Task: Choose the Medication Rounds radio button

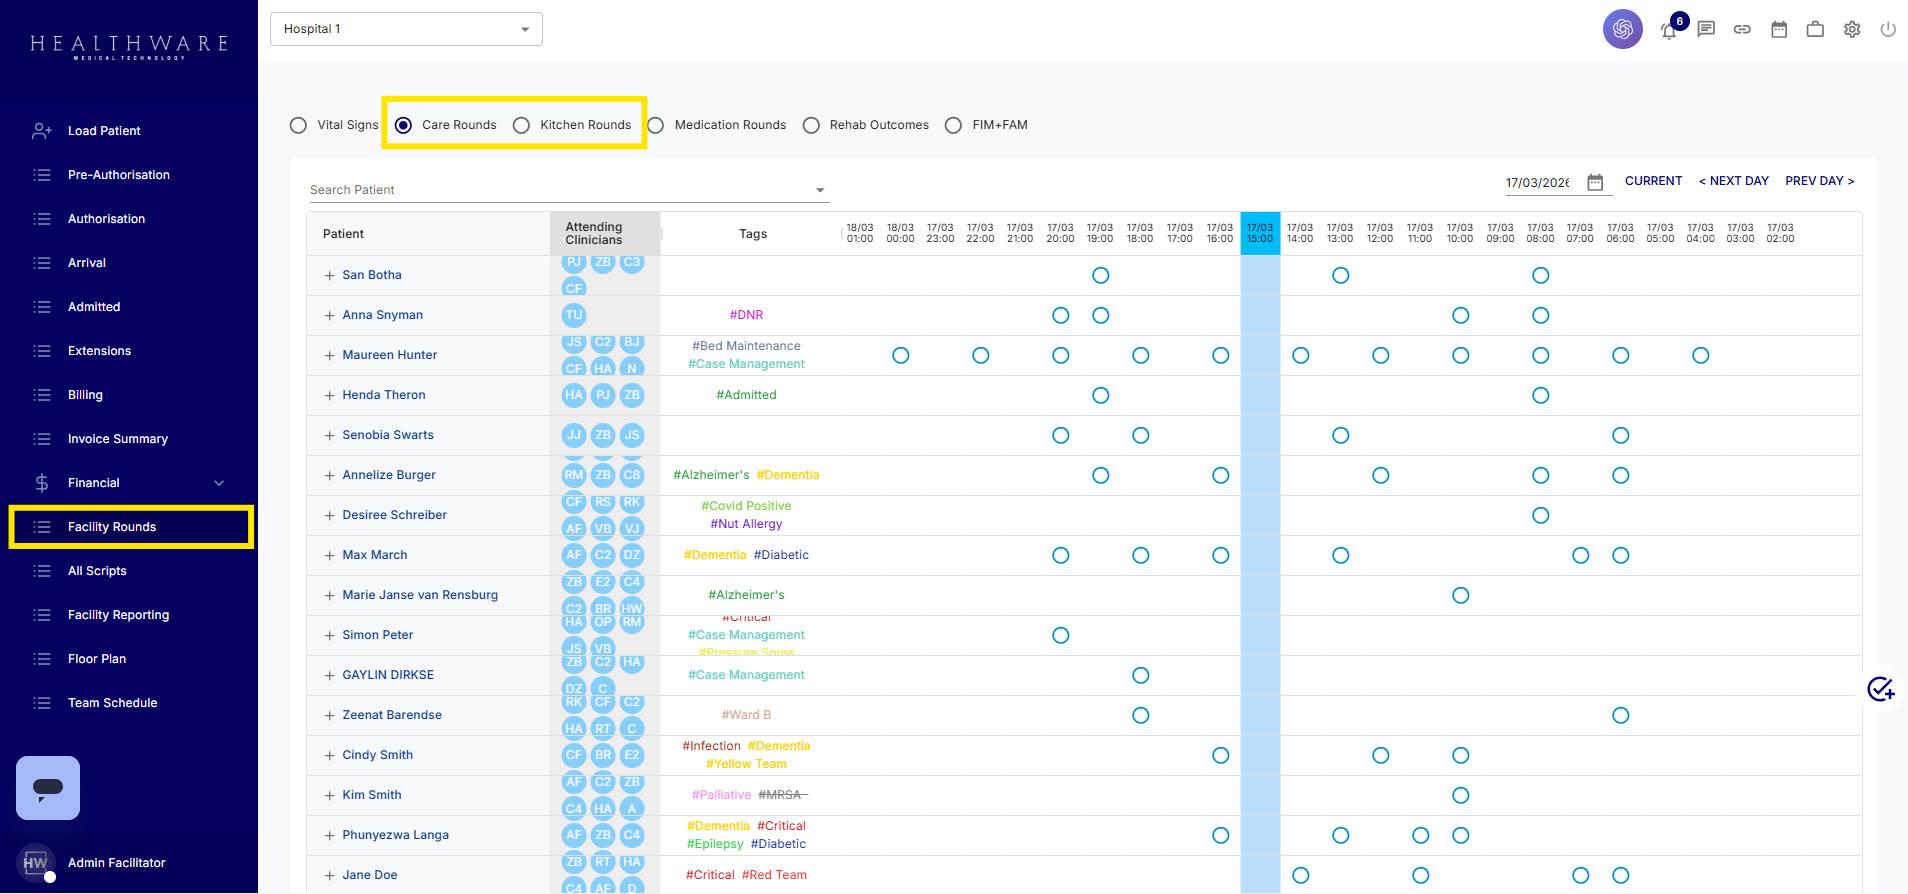Action: (x=656, y=125)
